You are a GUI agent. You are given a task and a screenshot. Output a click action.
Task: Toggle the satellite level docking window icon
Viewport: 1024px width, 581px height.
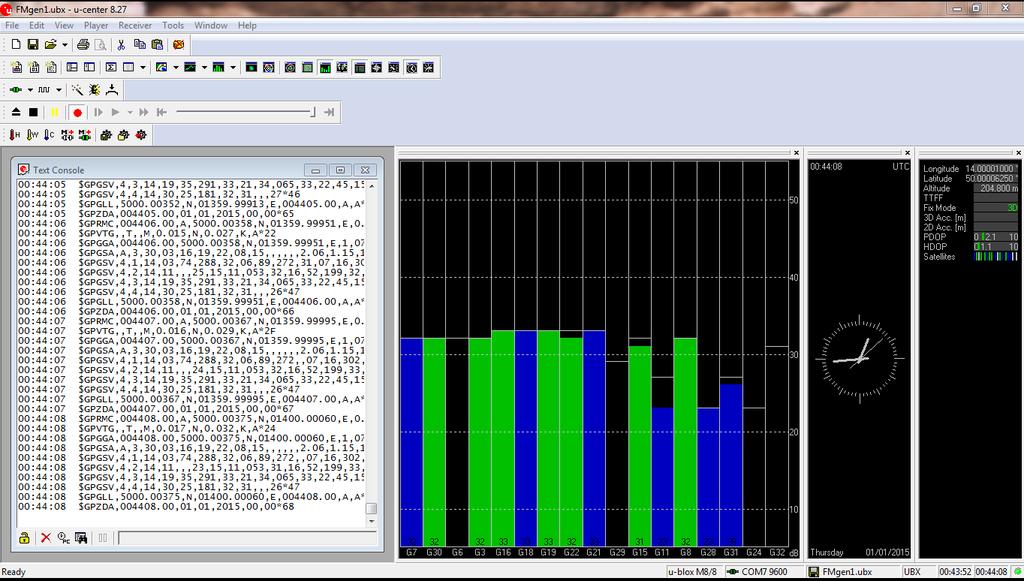coord(325,67)
